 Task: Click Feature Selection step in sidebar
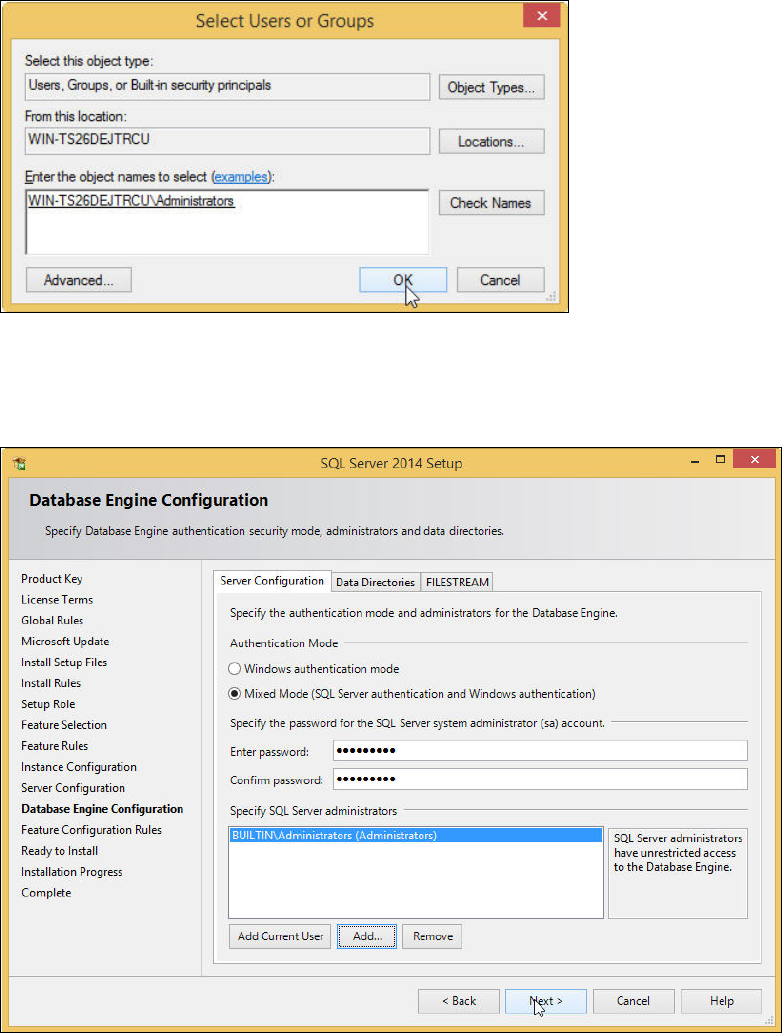64,725
